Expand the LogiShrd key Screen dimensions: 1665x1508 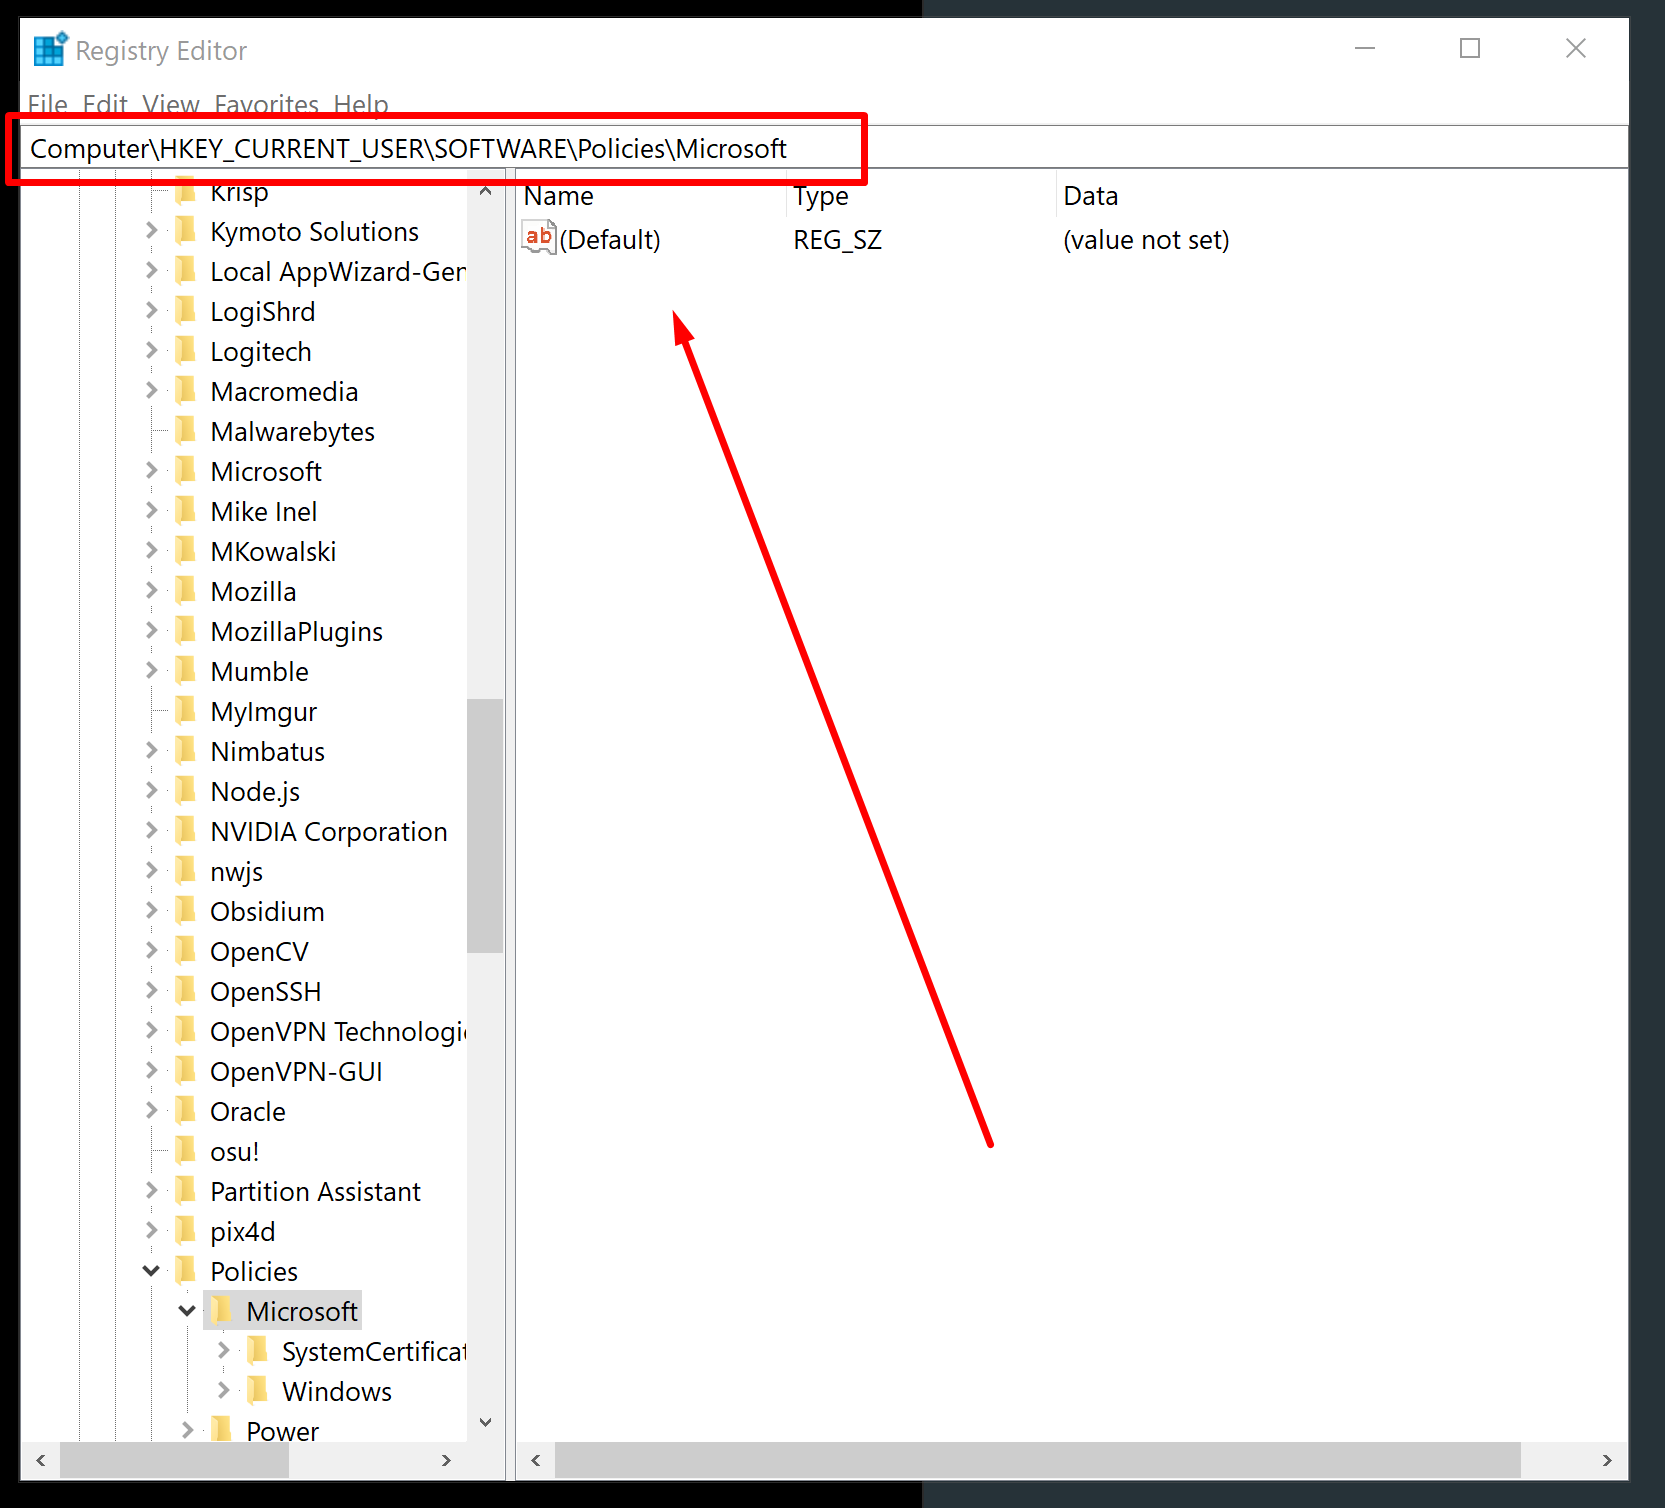151,310
